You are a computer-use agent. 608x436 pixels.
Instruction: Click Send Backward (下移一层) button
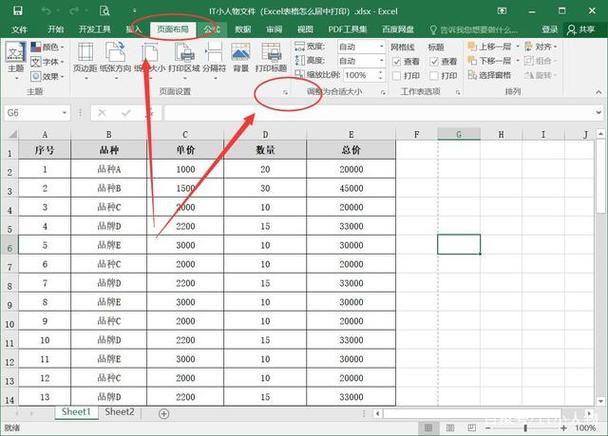tap(490, 61)
